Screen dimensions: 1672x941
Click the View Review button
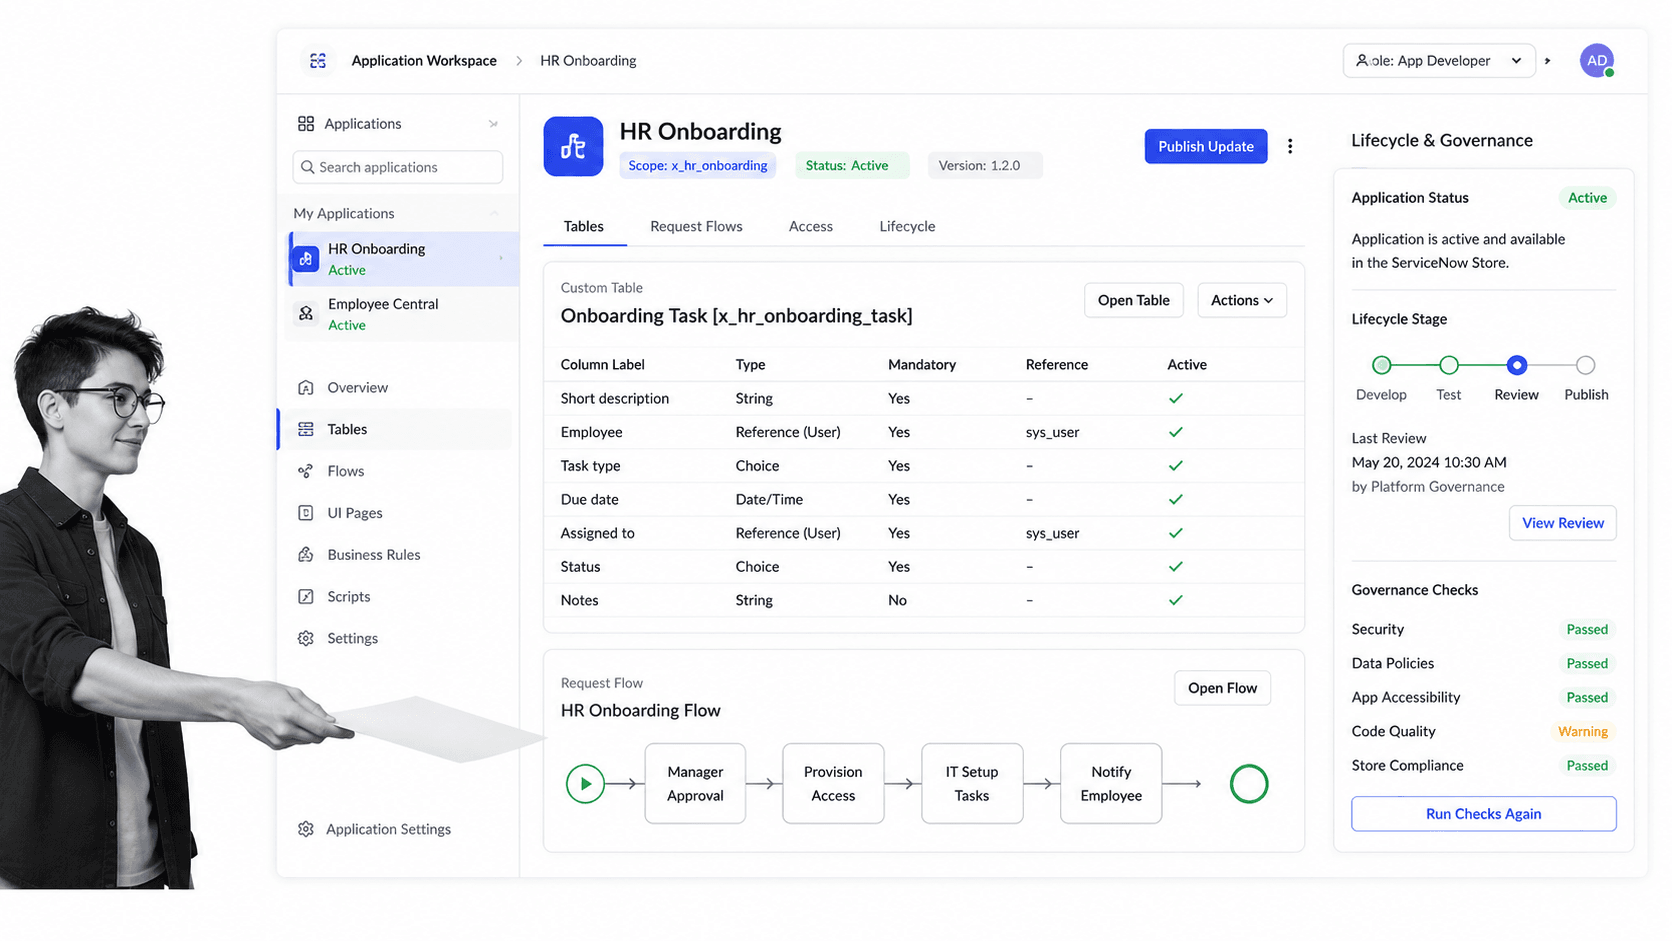point(1563,523)
